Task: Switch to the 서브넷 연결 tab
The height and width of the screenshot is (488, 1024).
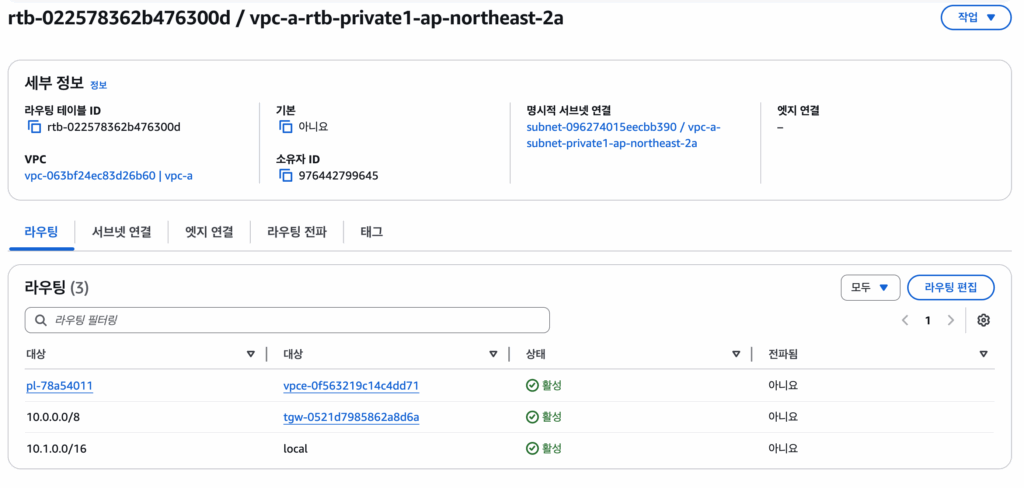Action: [x=121, y=232]
